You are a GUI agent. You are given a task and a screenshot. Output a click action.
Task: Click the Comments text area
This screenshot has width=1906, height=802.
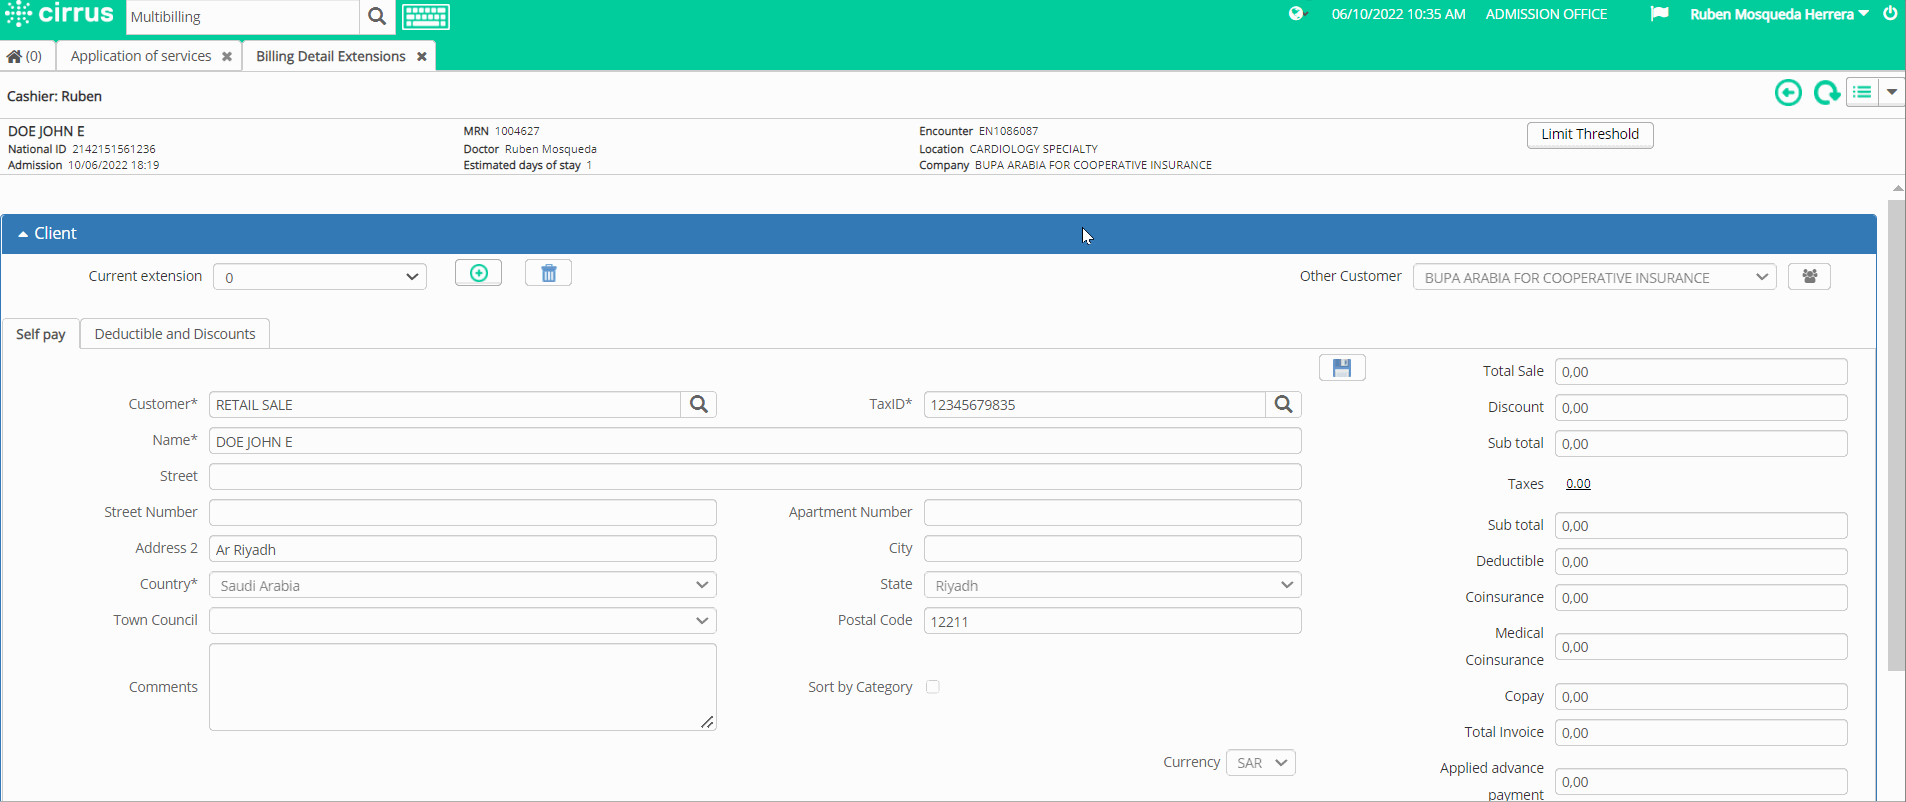point(463,687)
